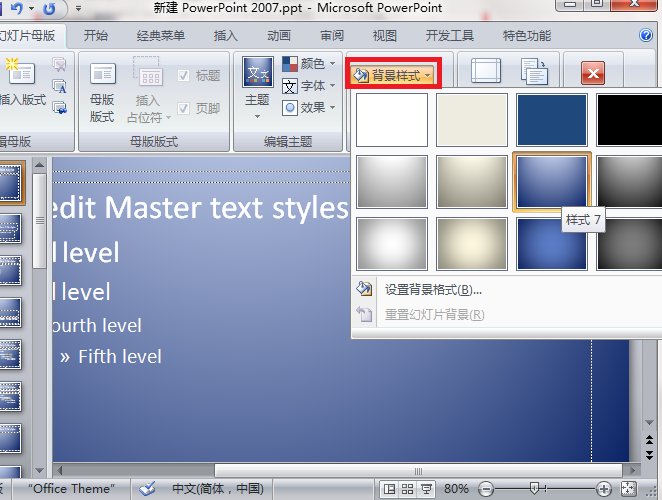Click the 设置背景格式 paint bucket icon
The height and width of the screenshot is (500, 662).
click(x=364, y=289)
